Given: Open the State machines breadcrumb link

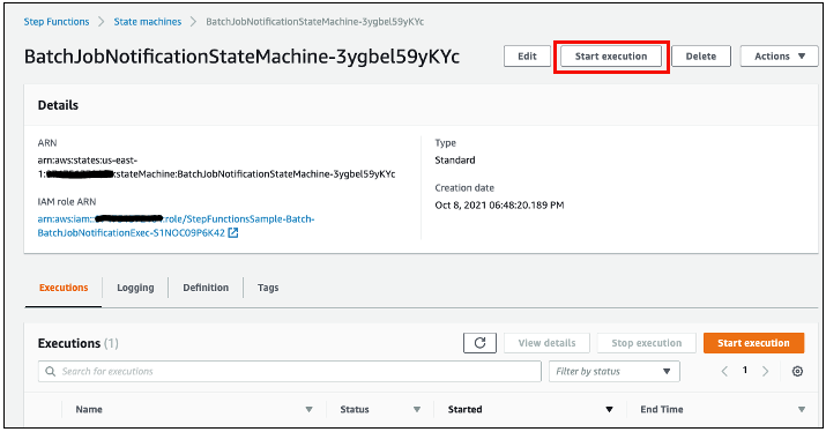Looking at the screenshot, I should pyautogui.click(x=148, y=22).
